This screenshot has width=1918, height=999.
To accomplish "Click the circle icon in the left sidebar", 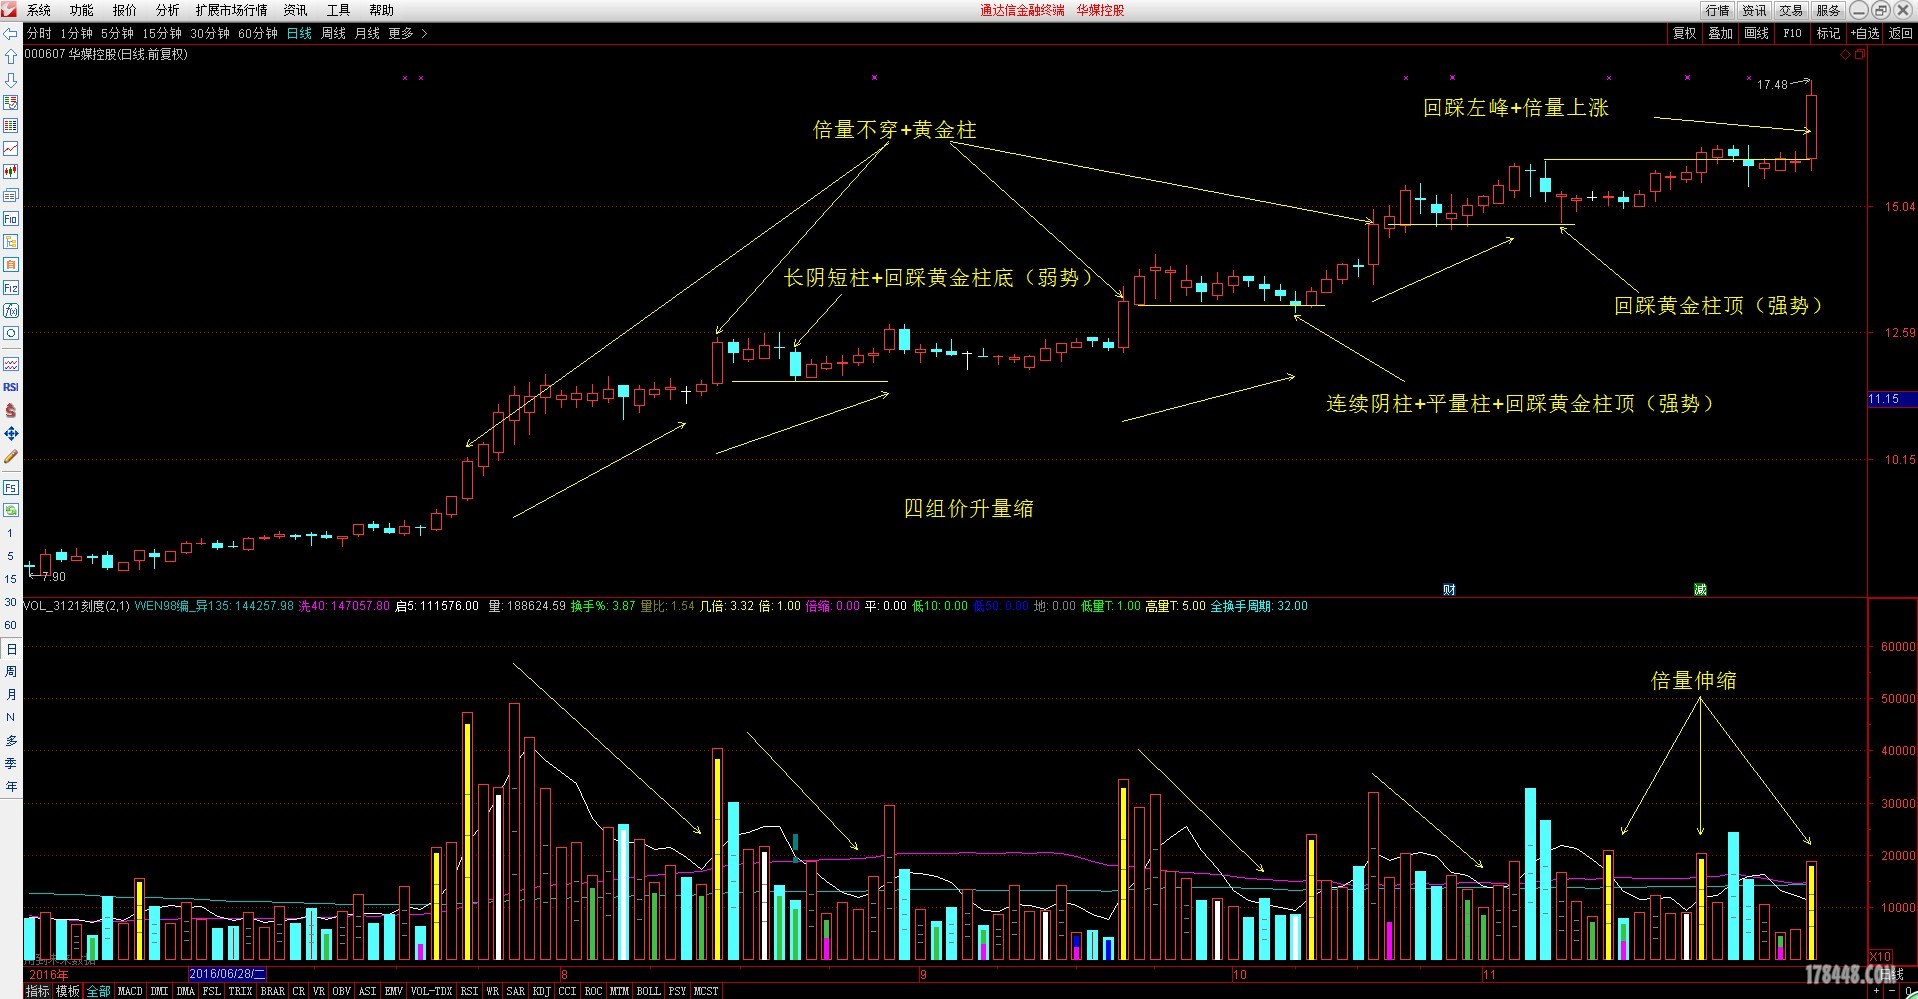I will click(11, 334).
